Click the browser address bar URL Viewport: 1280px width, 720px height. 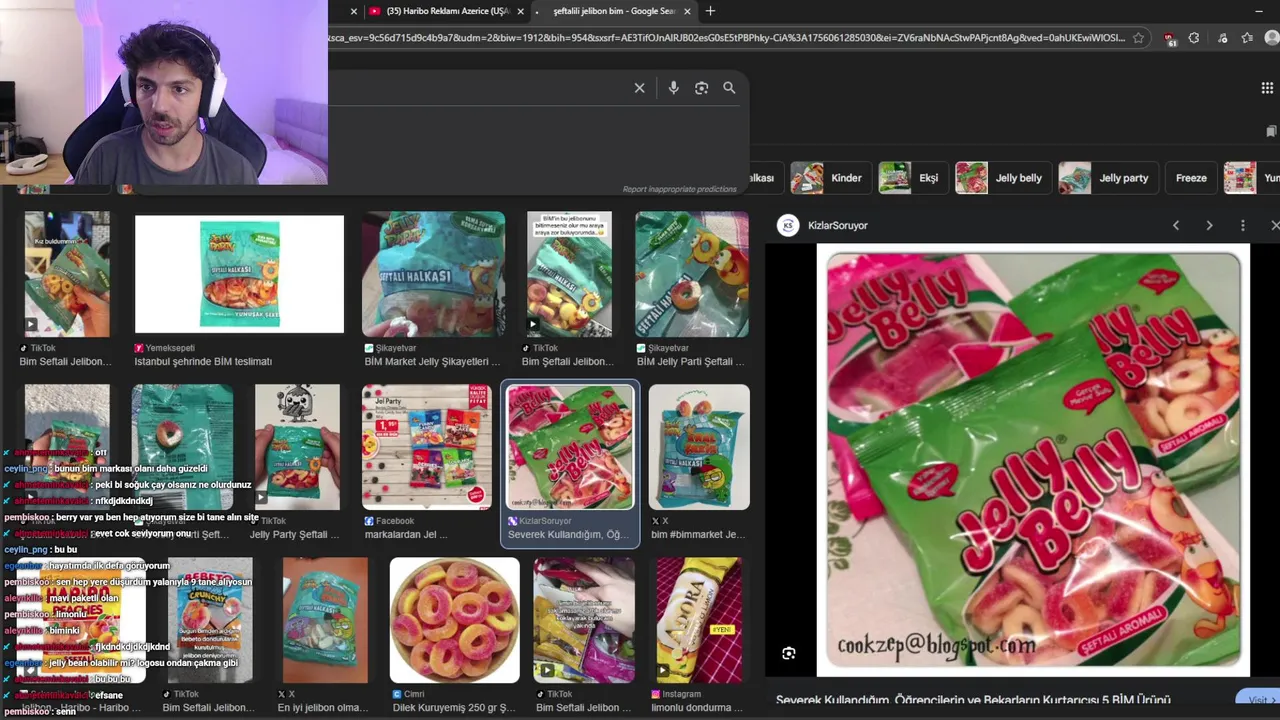tap(727, 38)
